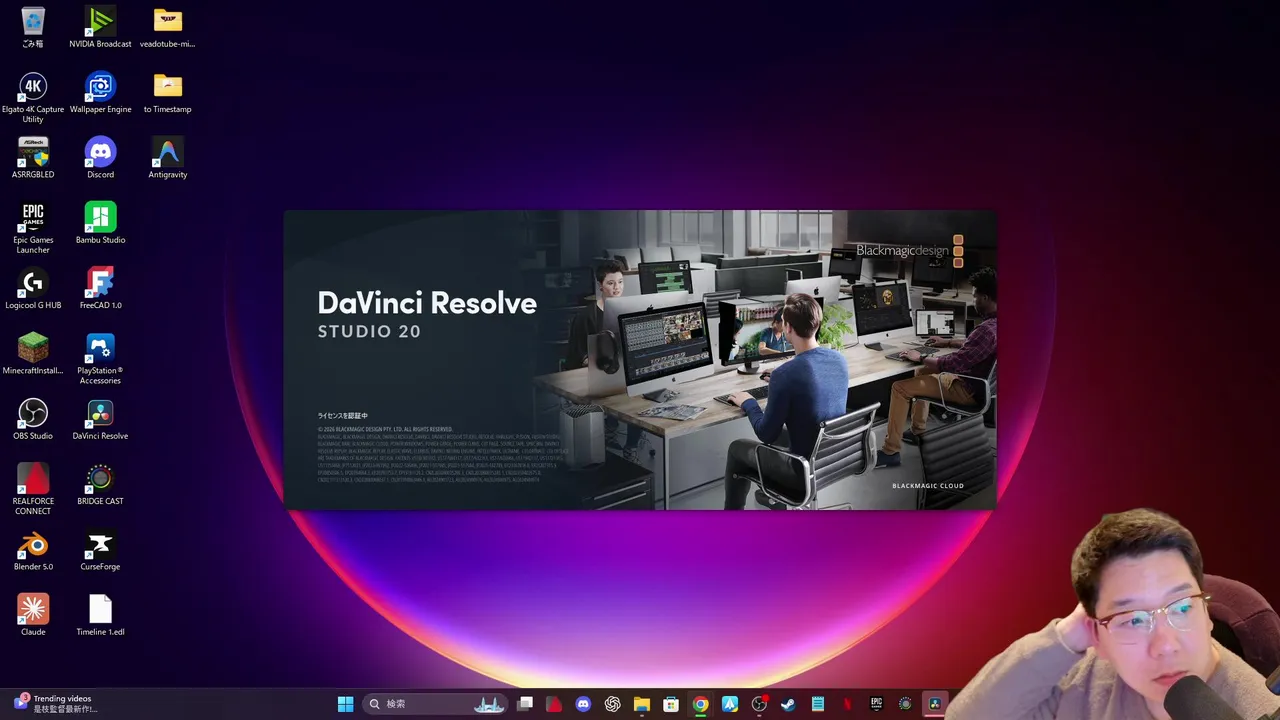1280x720 pixels.
Task: Select the Logicool G HUB shortcut
Action: coord(33,288)
